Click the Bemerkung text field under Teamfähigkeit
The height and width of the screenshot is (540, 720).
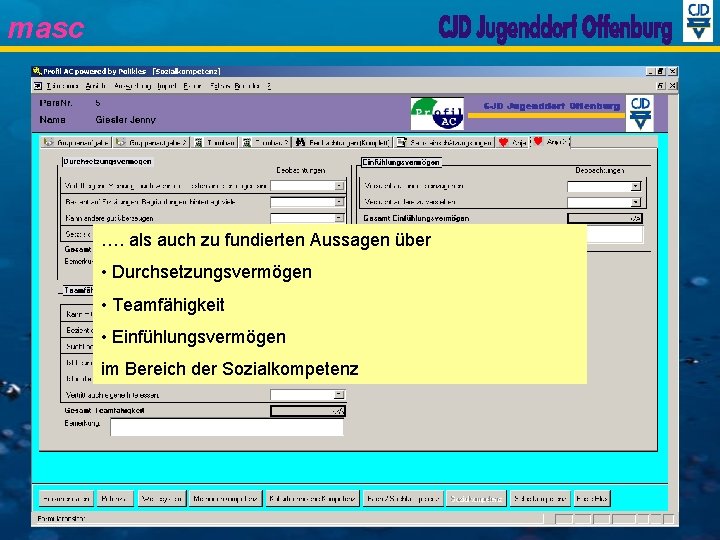click(x=226, y=427)
